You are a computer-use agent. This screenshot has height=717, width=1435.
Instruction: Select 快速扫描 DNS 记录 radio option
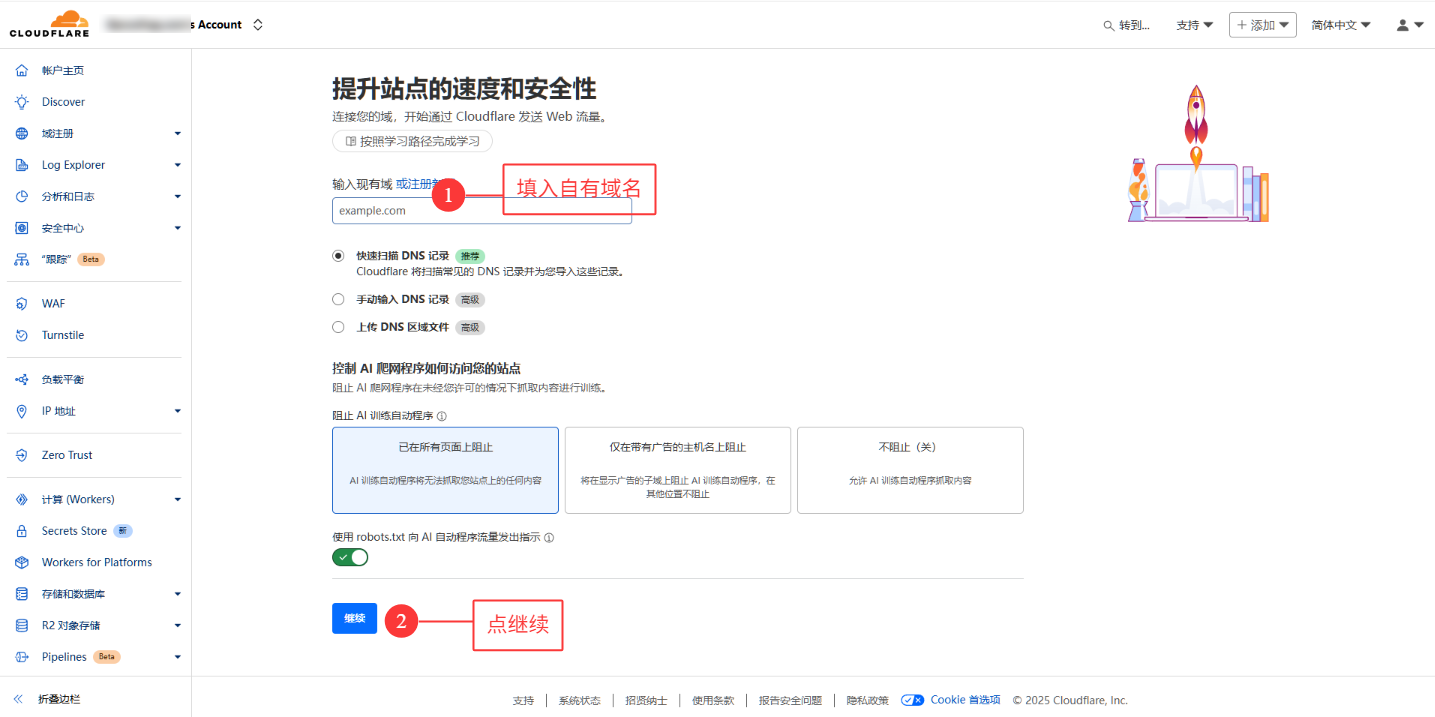pos(338,256)
